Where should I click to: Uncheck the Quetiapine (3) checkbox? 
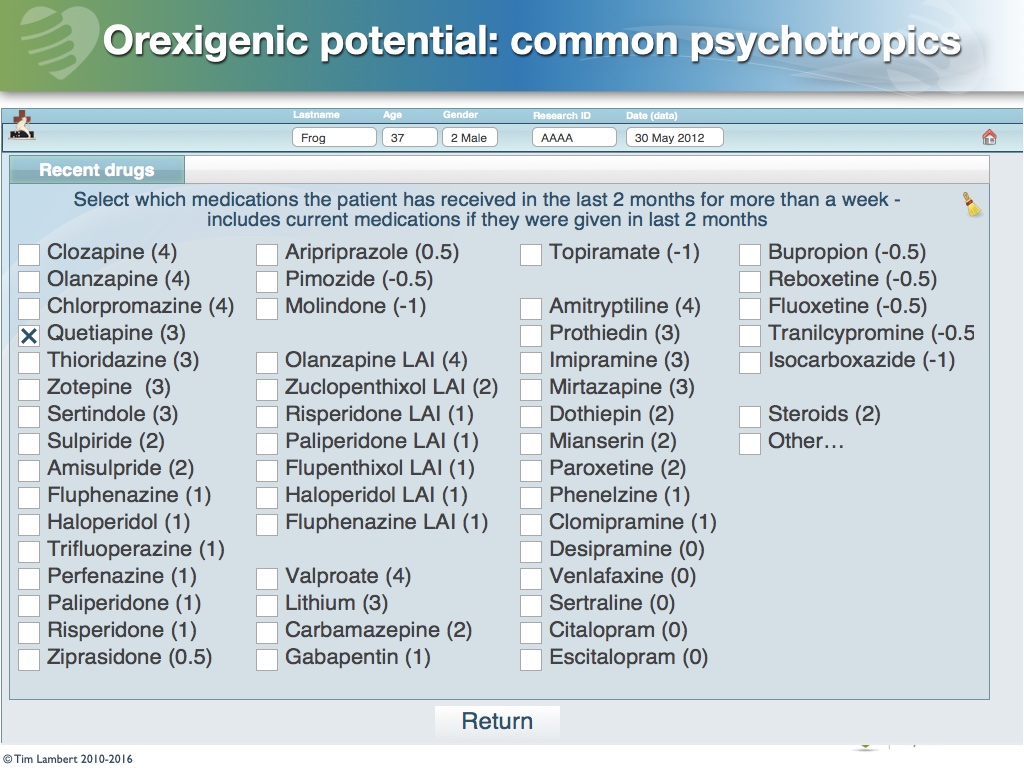[28, 334]
